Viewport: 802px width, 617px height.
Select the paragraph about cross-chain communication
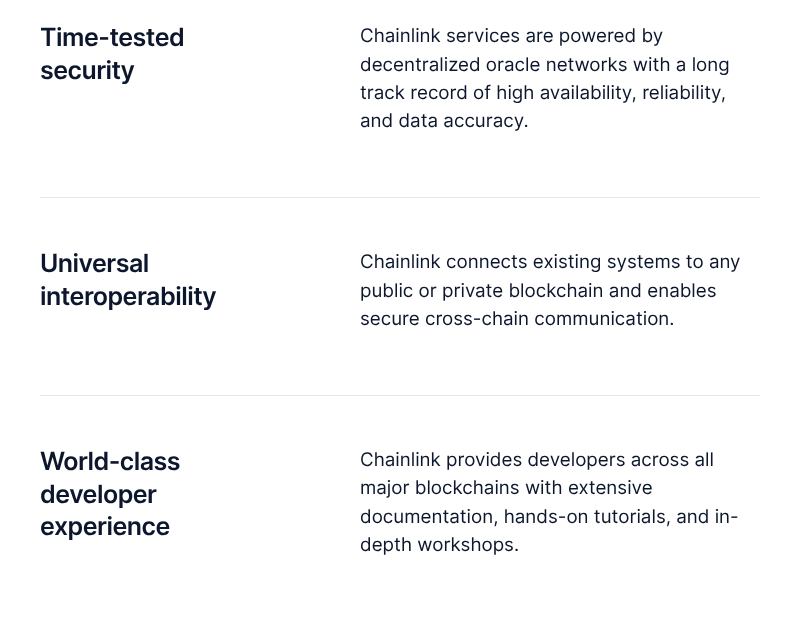pos(550,290)
